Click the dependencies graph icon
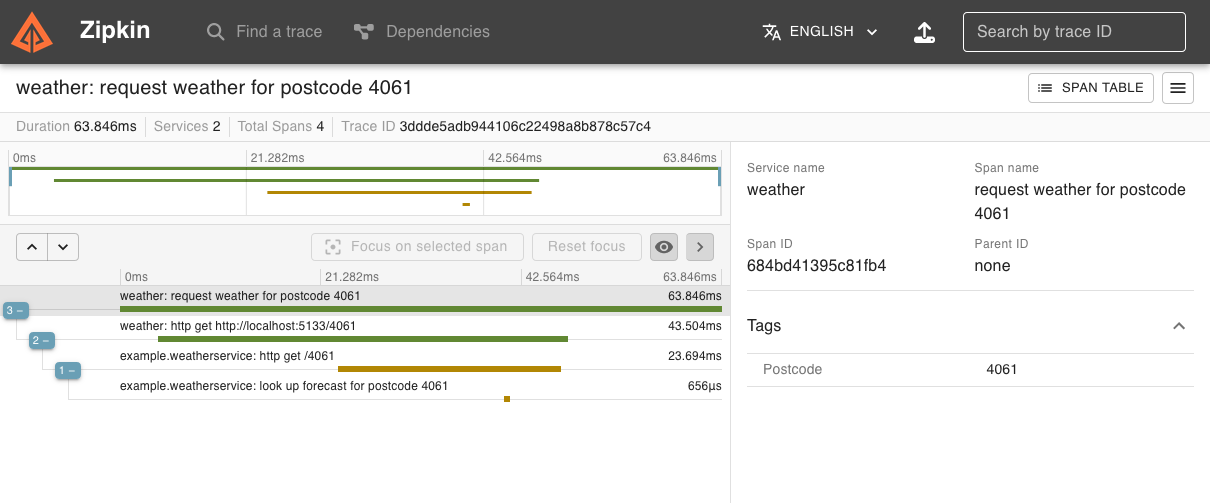The width and height of the screenshot is (1210, 503). pos(364,32)
